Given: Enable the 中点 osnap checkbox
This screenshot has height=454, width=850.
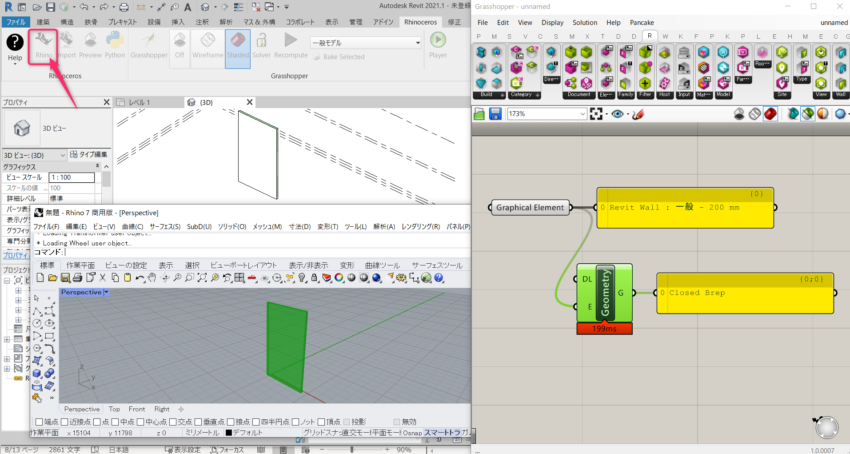Looking at the screenshot, I should [115, 421].
